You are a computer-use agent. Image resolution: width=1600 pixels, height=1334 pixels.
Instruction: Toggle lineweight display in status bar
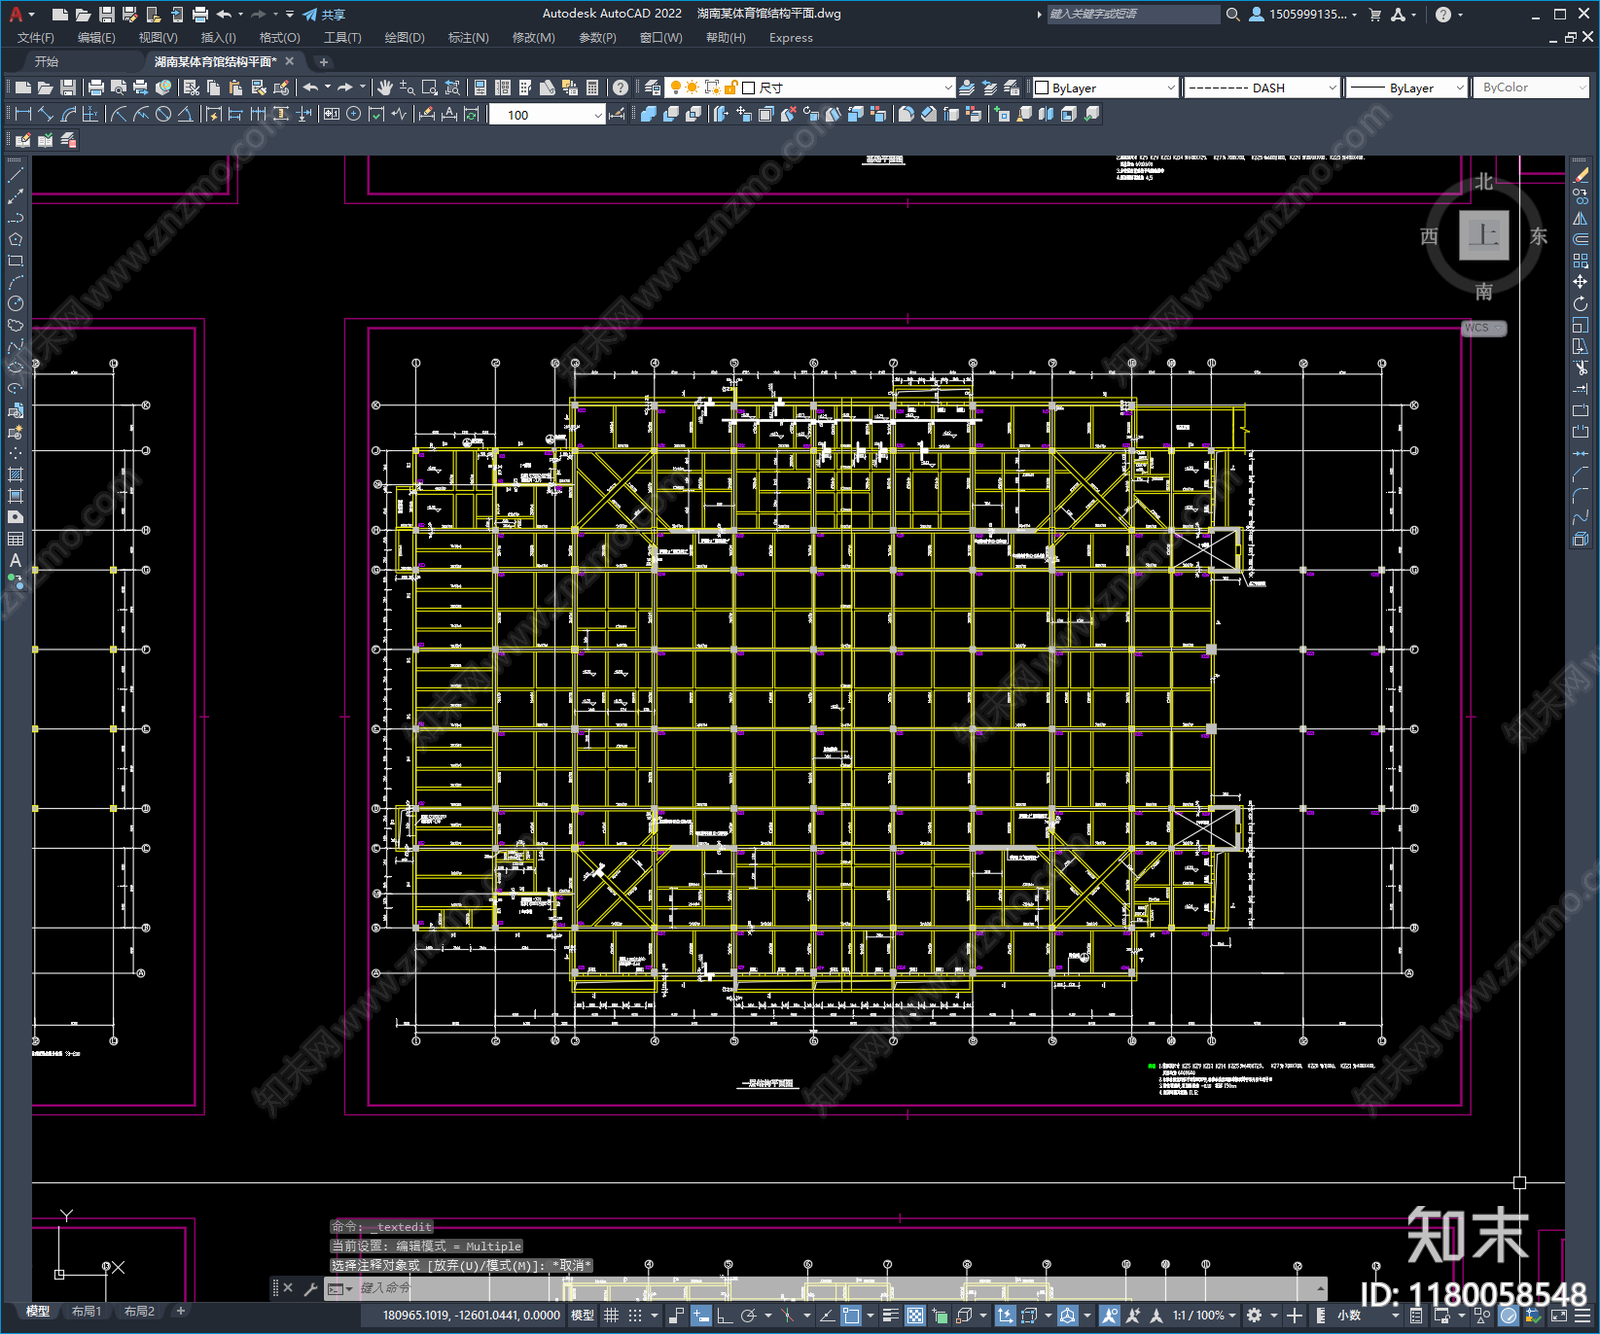(890, 1315)
